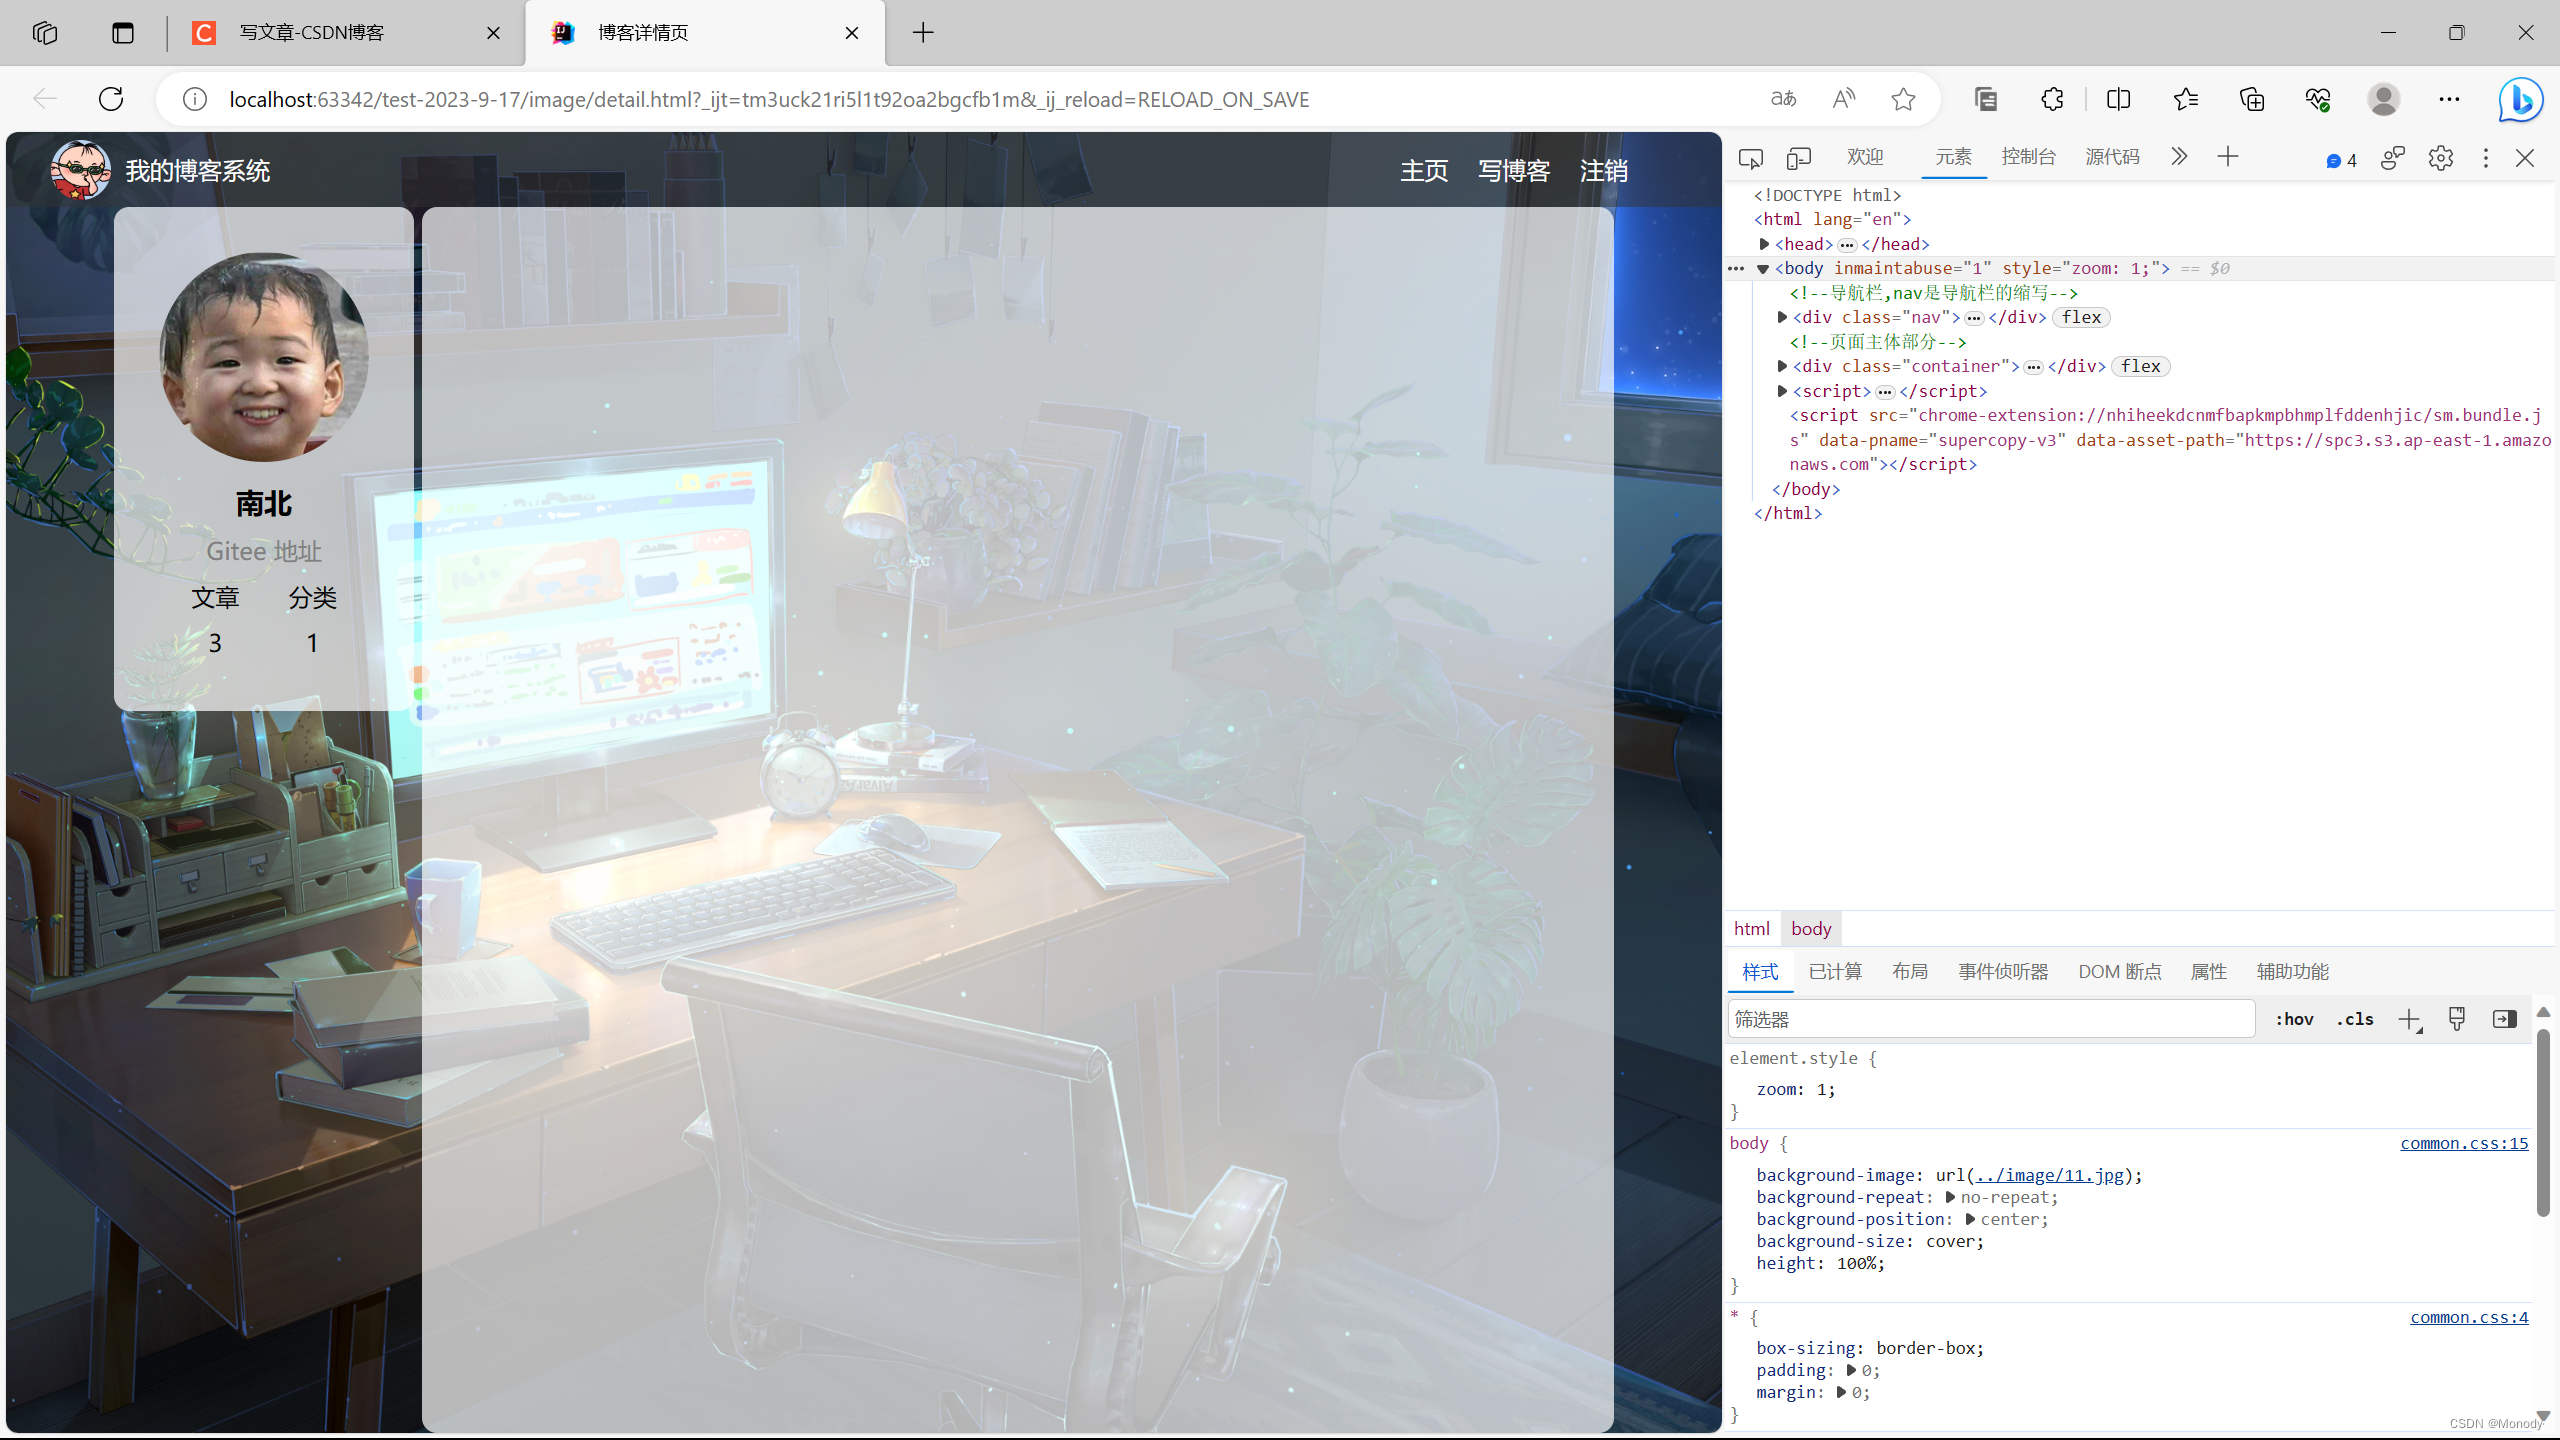
Task: Open the 已计算 computed pane tab
Action: (1835, 972)
